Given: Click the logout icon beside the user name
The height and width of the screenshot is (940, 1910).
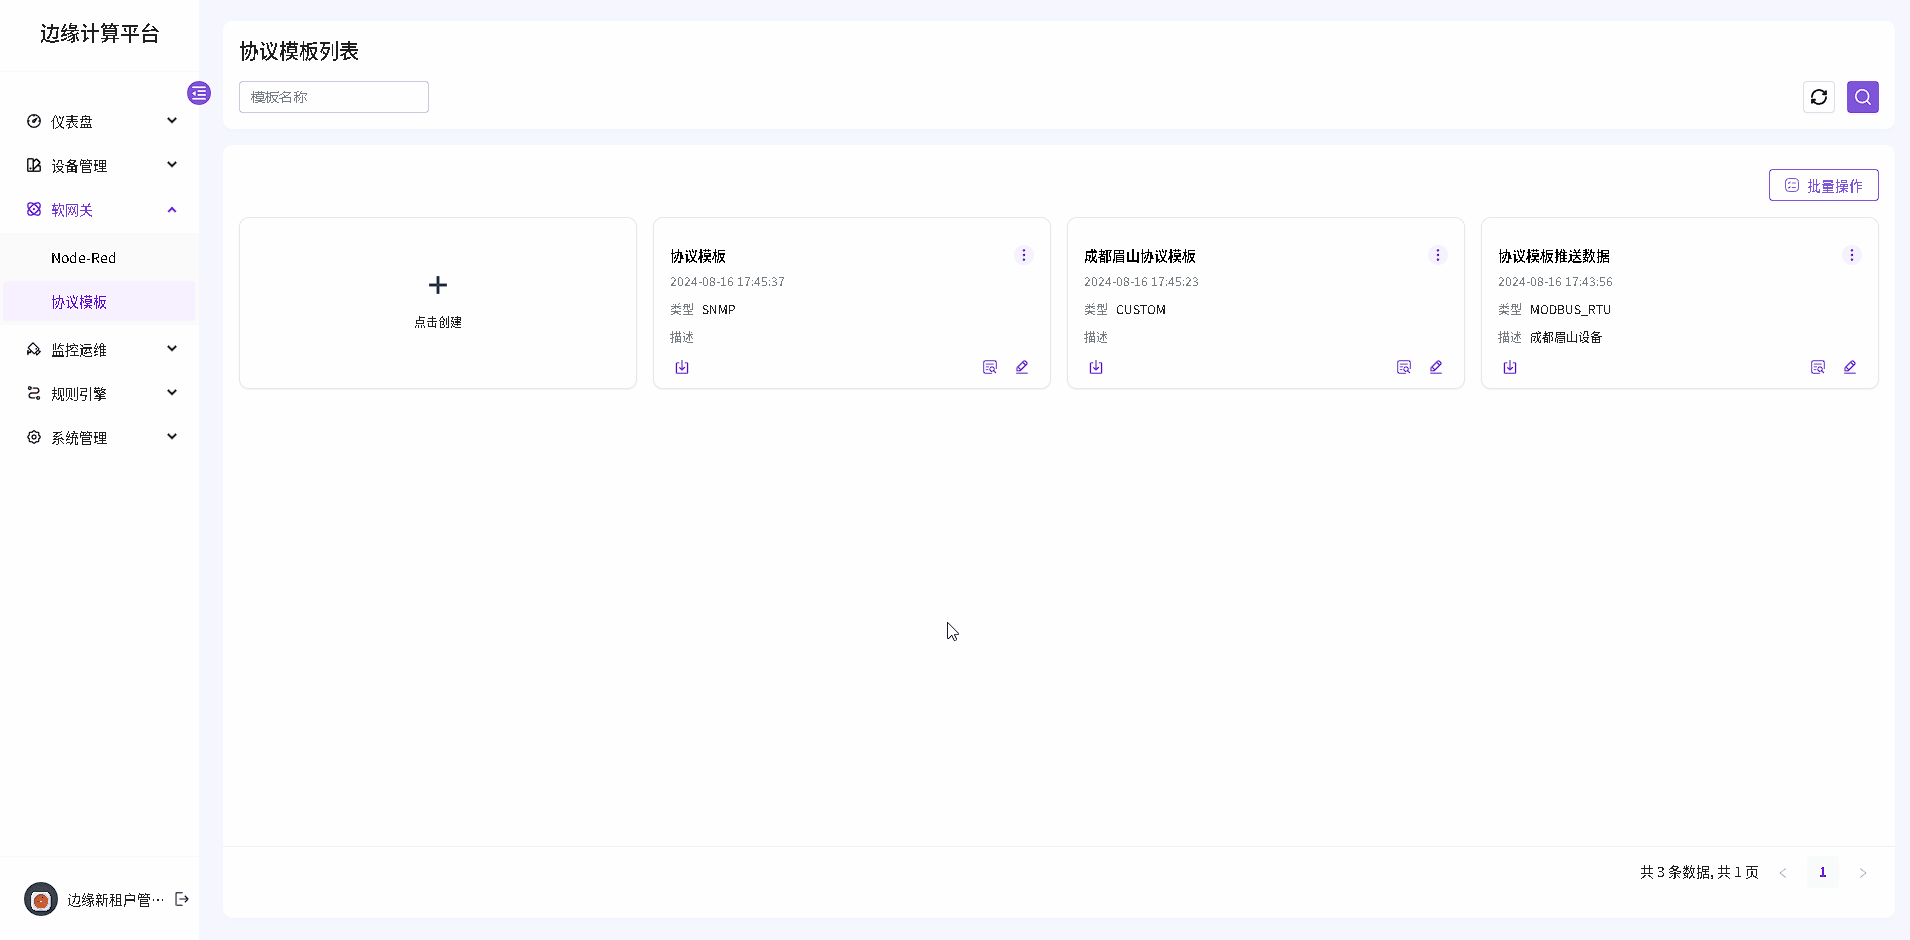Looking at the screenshot, I should tap(182, 899).
